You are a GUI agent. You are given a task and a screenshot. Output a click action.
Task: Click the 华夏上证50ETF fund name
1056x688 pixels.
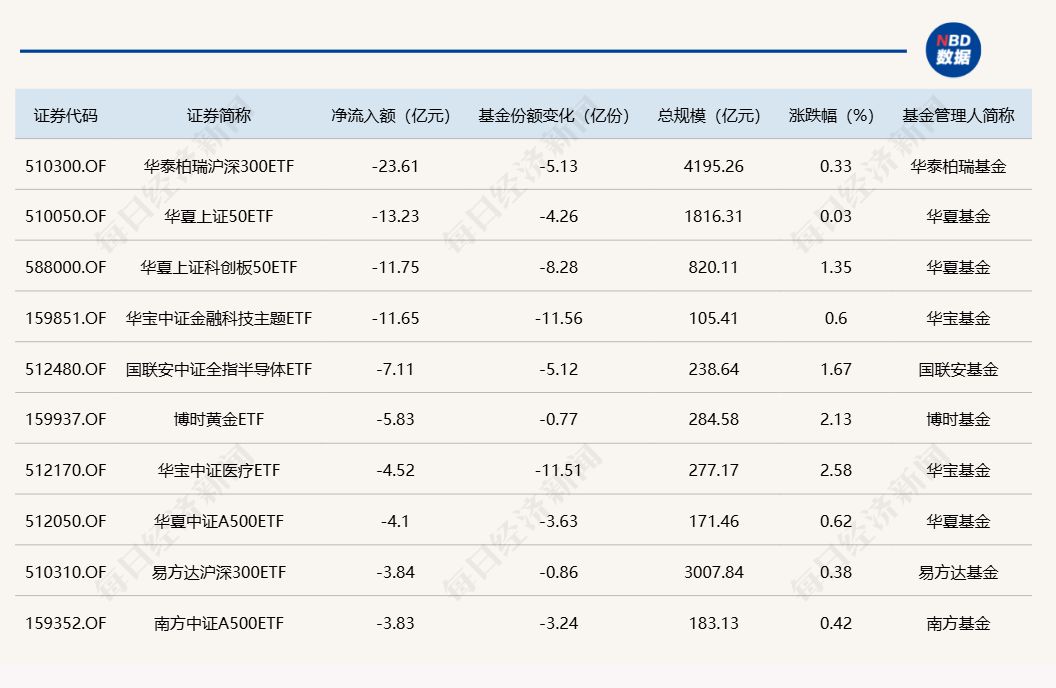pos(219,216)
